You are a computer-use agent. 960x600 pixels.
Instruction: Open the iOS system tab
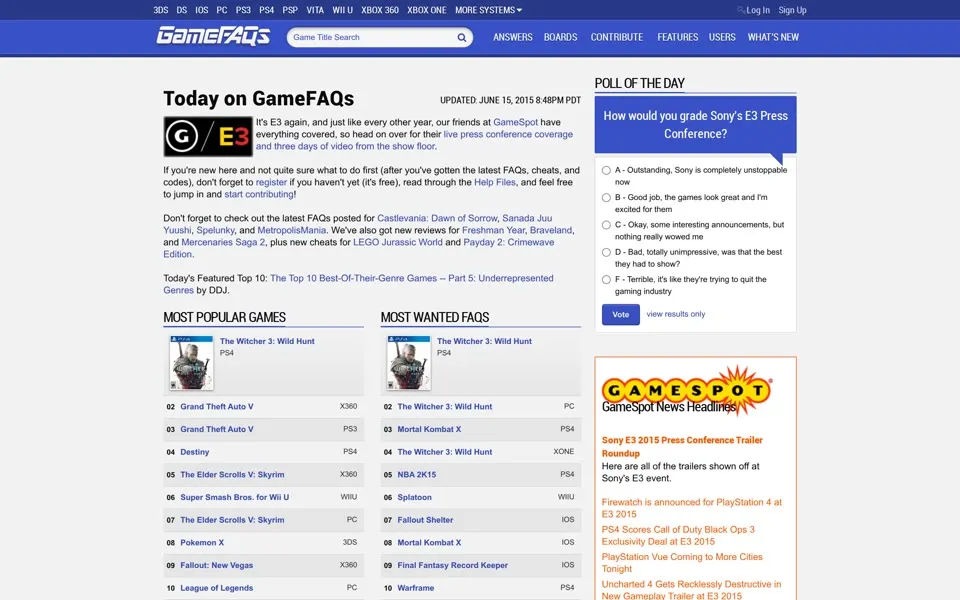tap(201, 10)
